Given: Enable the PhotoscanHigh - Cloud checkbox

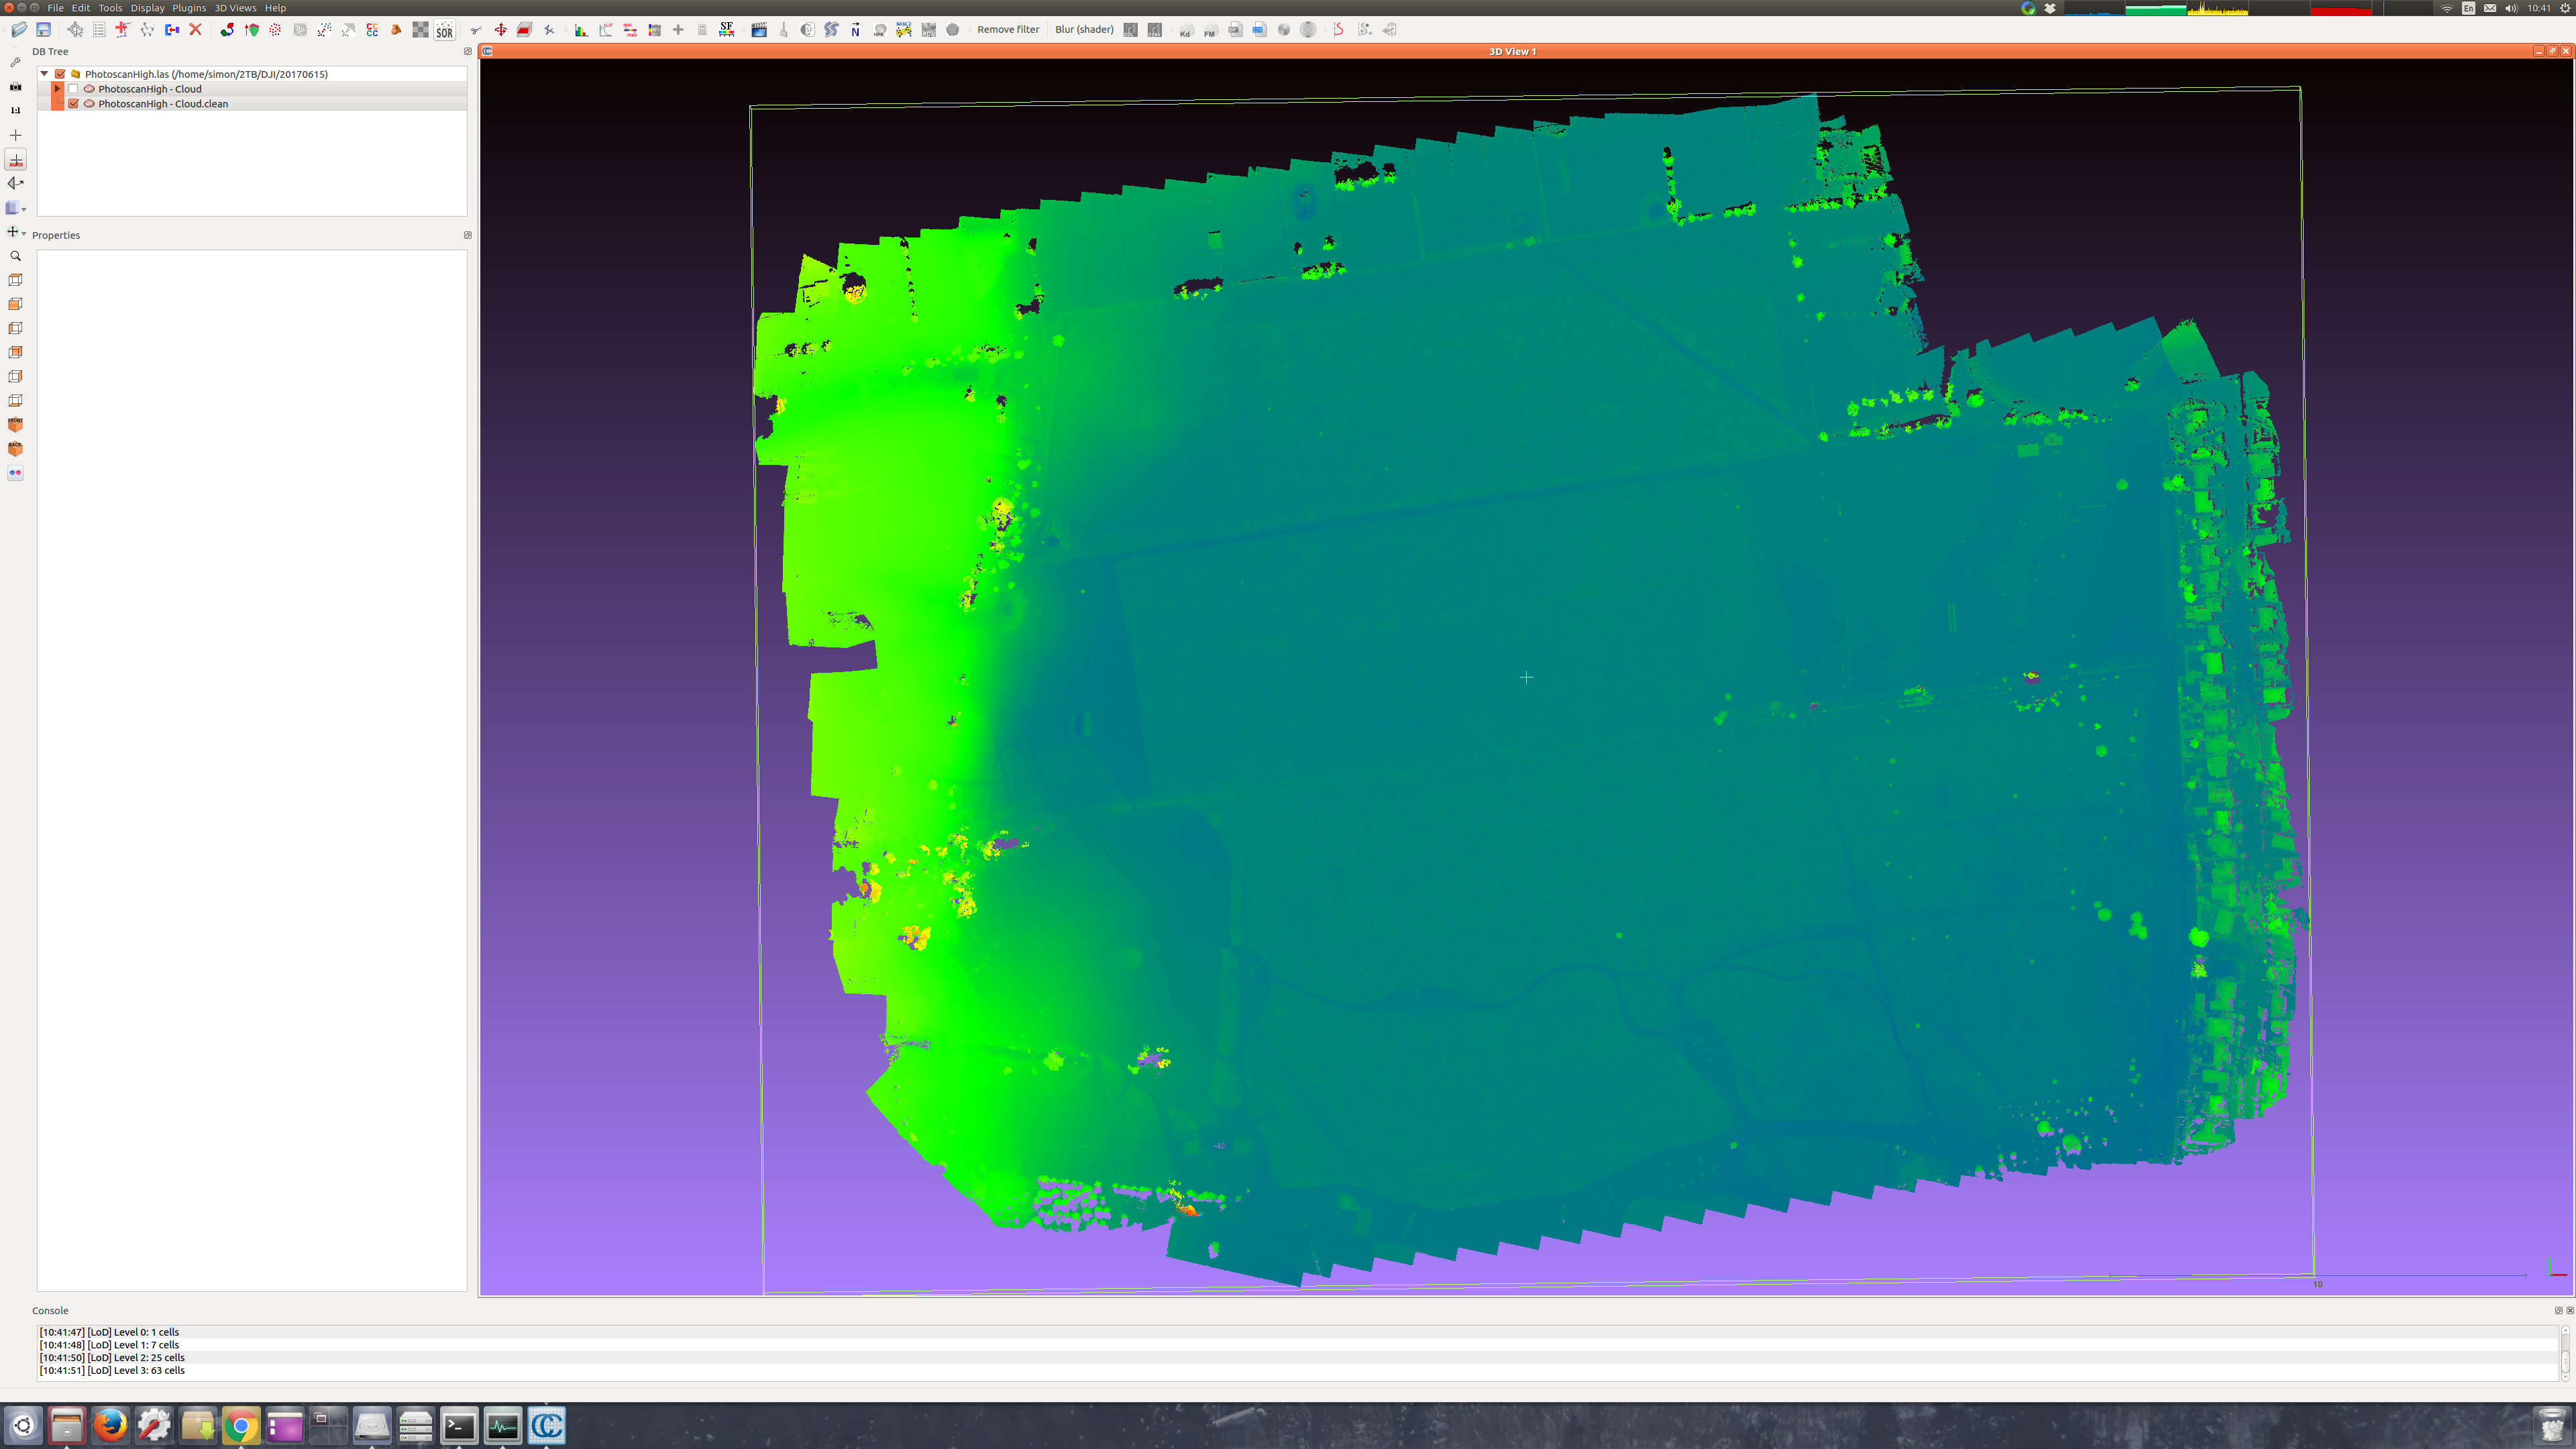Looking at the screenshot, I should click(73, 89).
